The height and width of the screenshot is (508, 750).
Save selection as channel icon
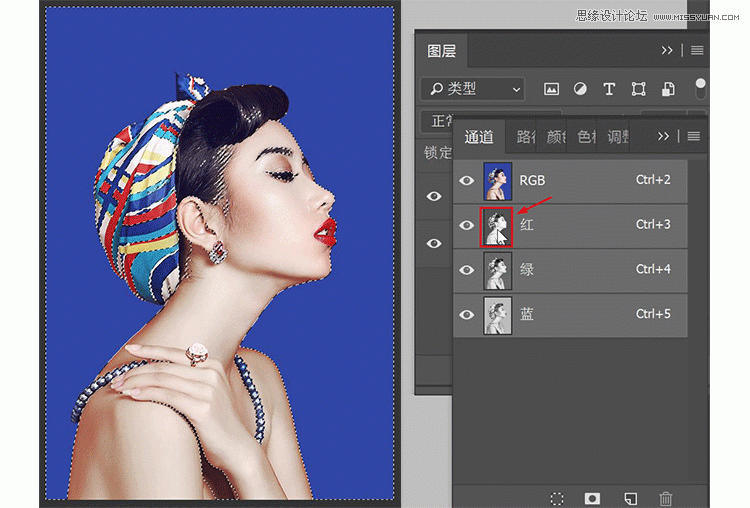click(x=592, y=498)
